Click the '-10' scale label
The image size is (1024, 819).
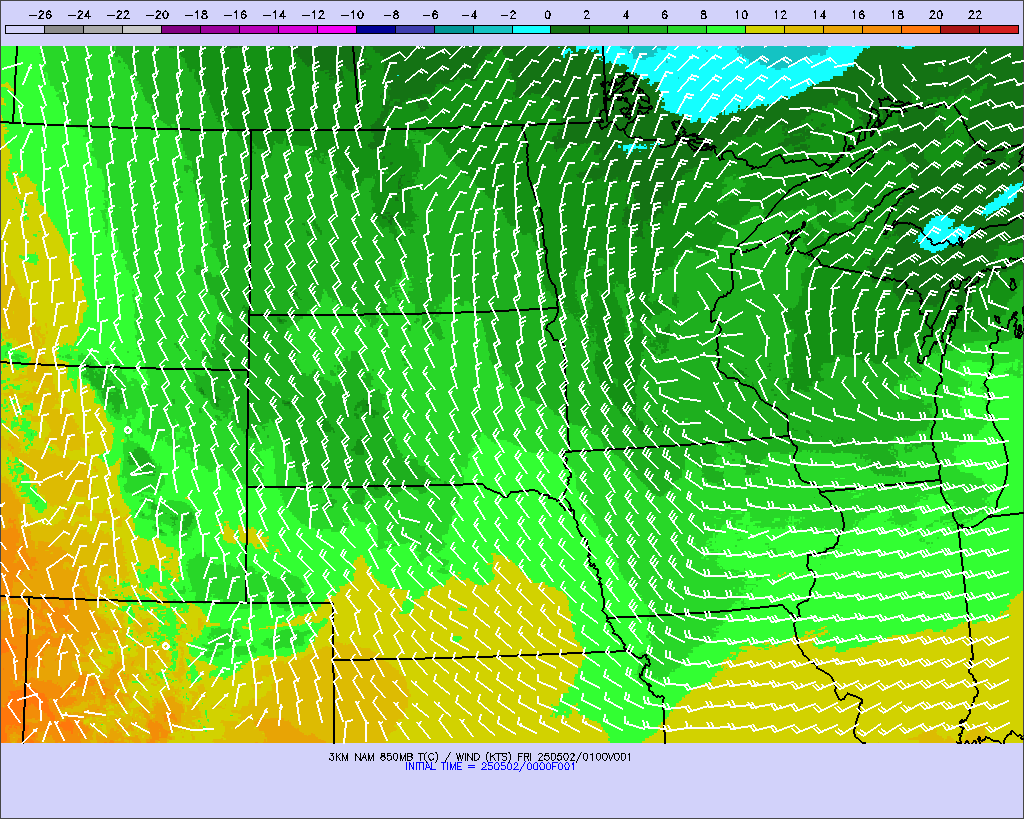coord(353,15)
